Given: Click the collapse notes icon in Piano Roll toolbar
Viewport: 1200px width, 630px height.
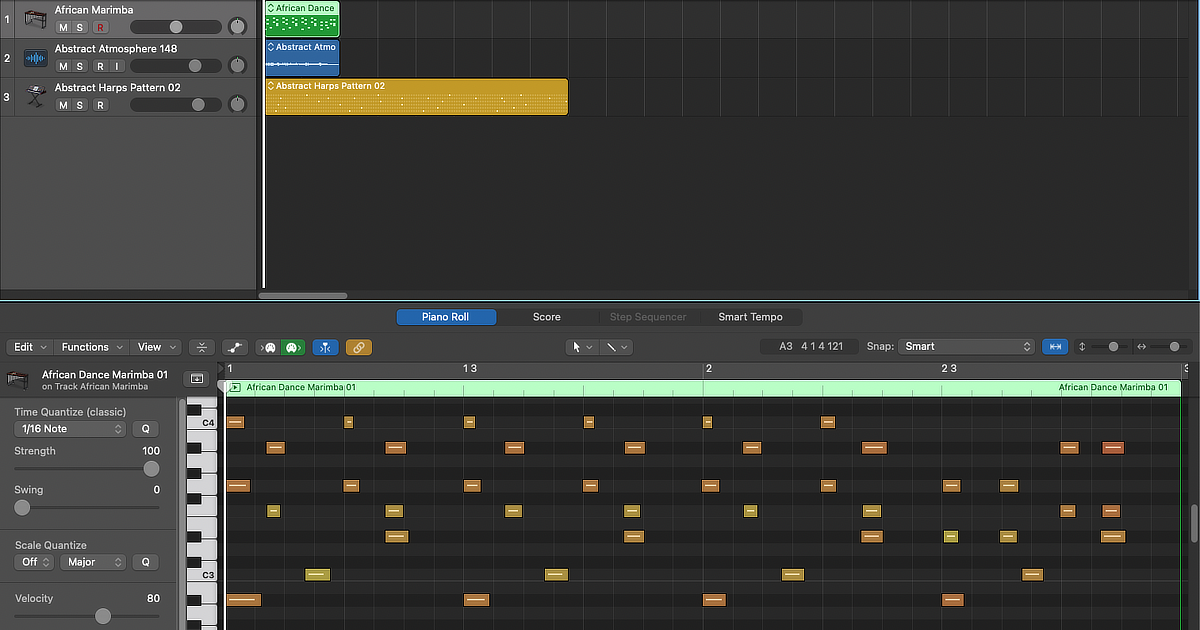Looking at the screenshot, I should pos(201,347).
